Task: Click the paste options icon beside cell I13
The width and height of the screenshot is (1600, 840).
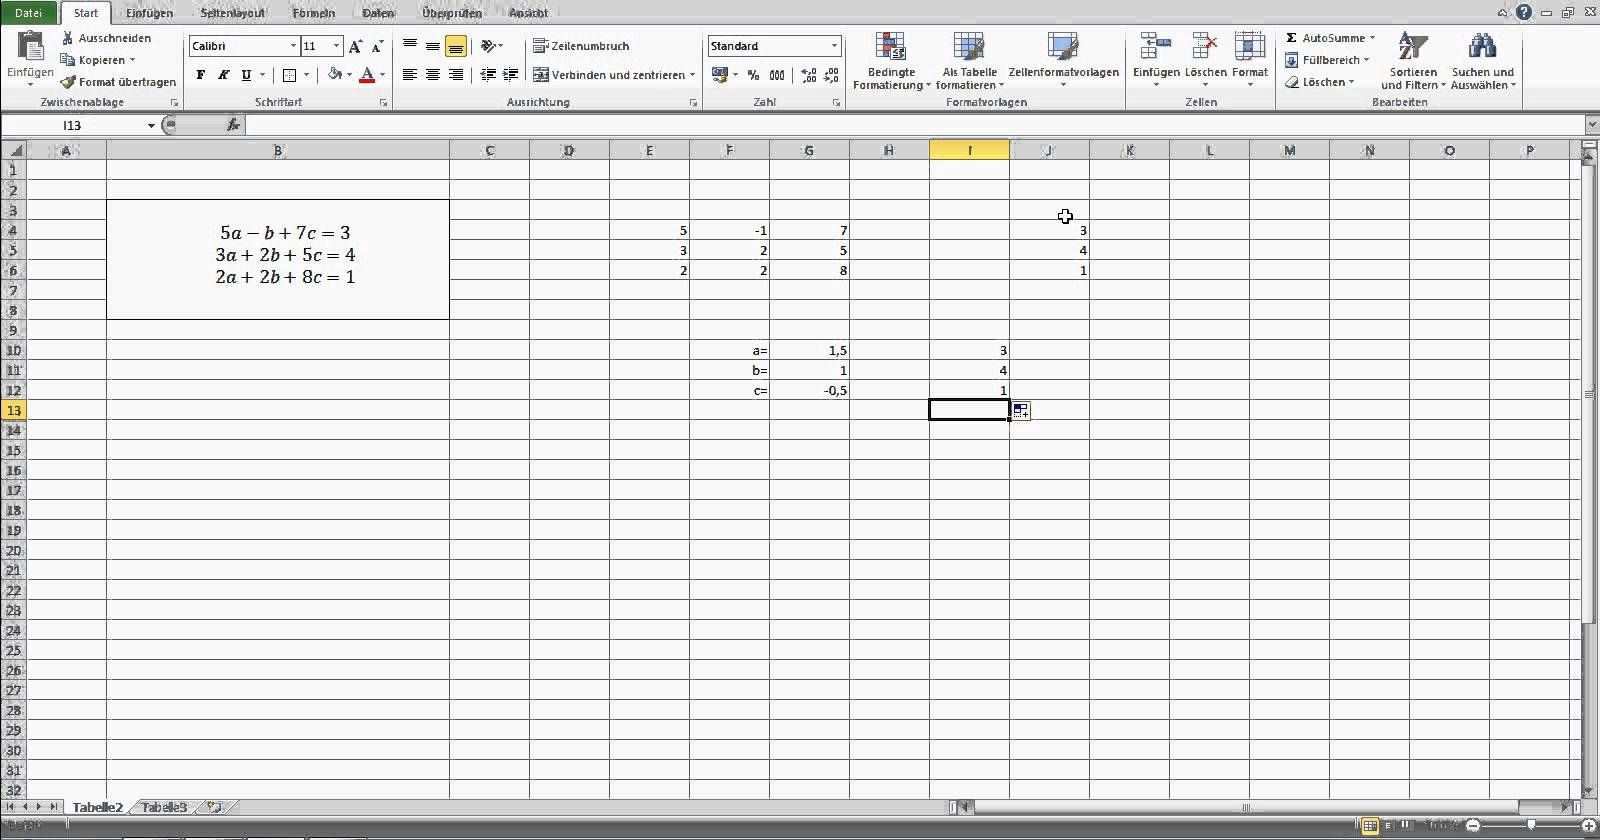Action: point(1021,410)
